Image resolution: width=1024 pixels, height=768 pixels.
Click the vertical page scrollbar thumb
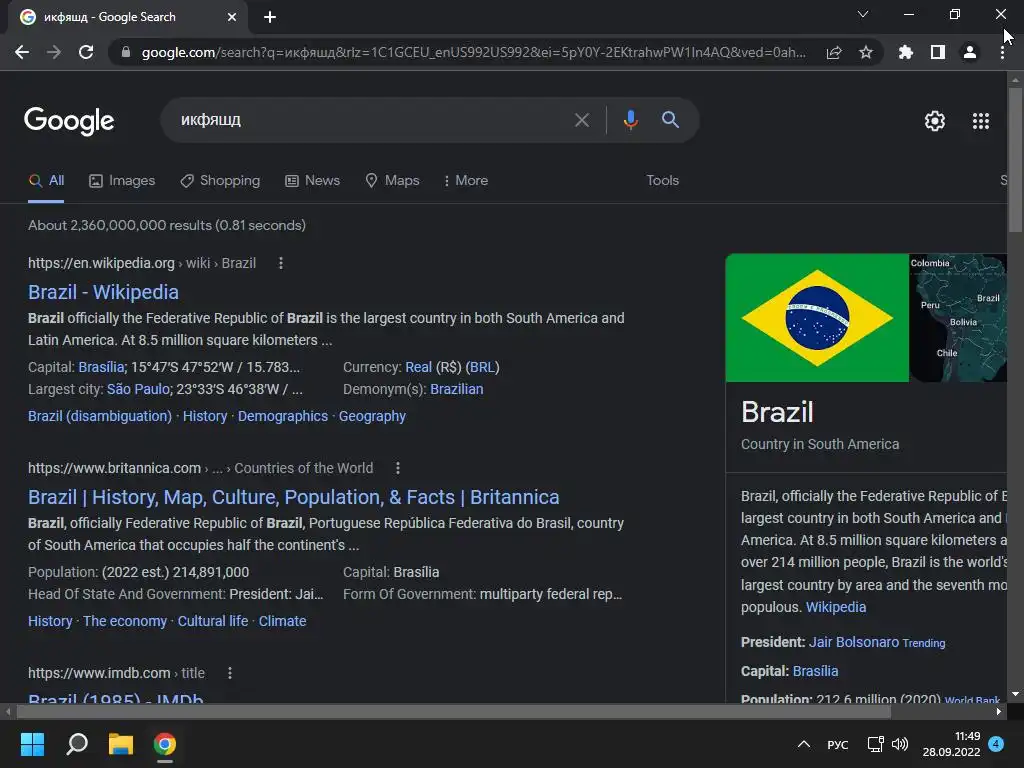click(x=1015, y=160)
